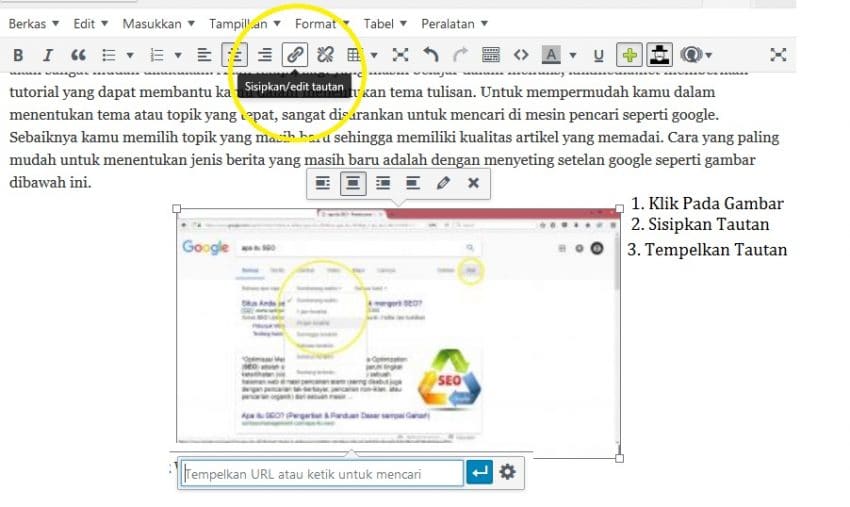Click the table icon
Screen dimensions: 850x507
click(x=354, y=55)
